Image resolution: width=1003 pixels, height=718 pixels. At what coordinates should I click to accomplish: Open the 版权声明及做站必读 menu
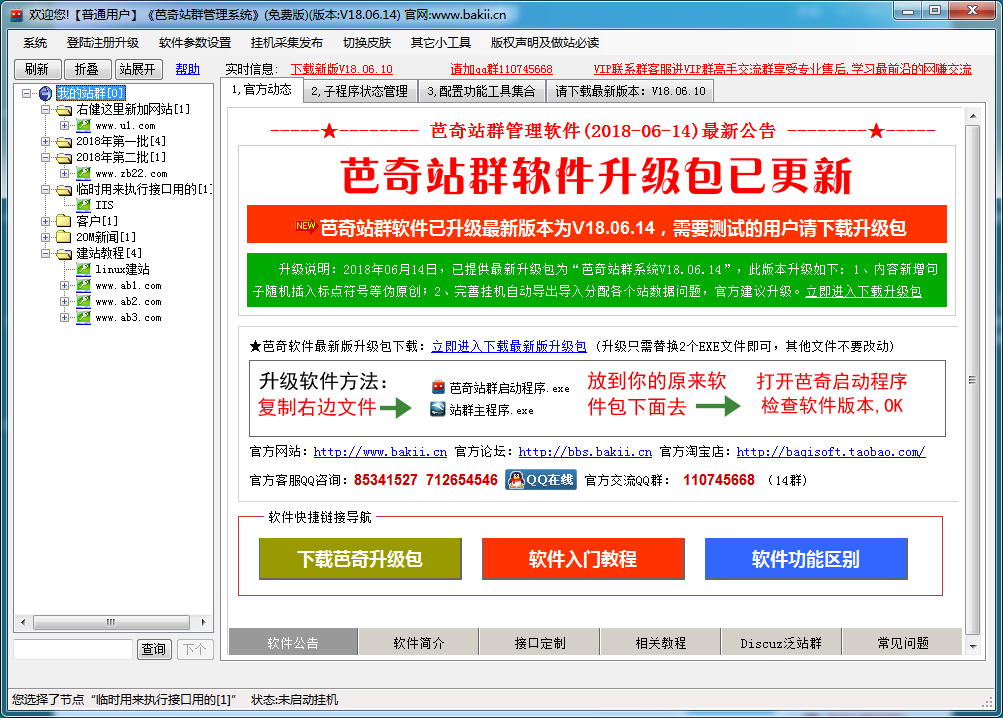point(544,43)
